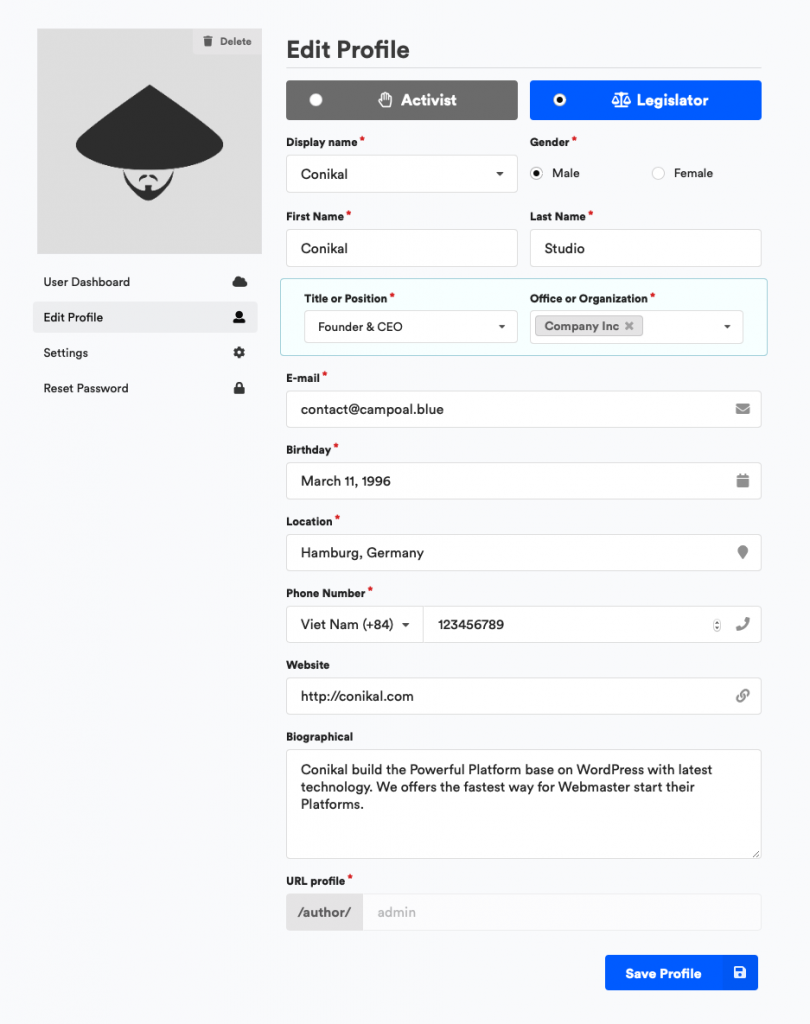Switch to the Legislator tab
The image size is (810, 1024).
(645, 100)
